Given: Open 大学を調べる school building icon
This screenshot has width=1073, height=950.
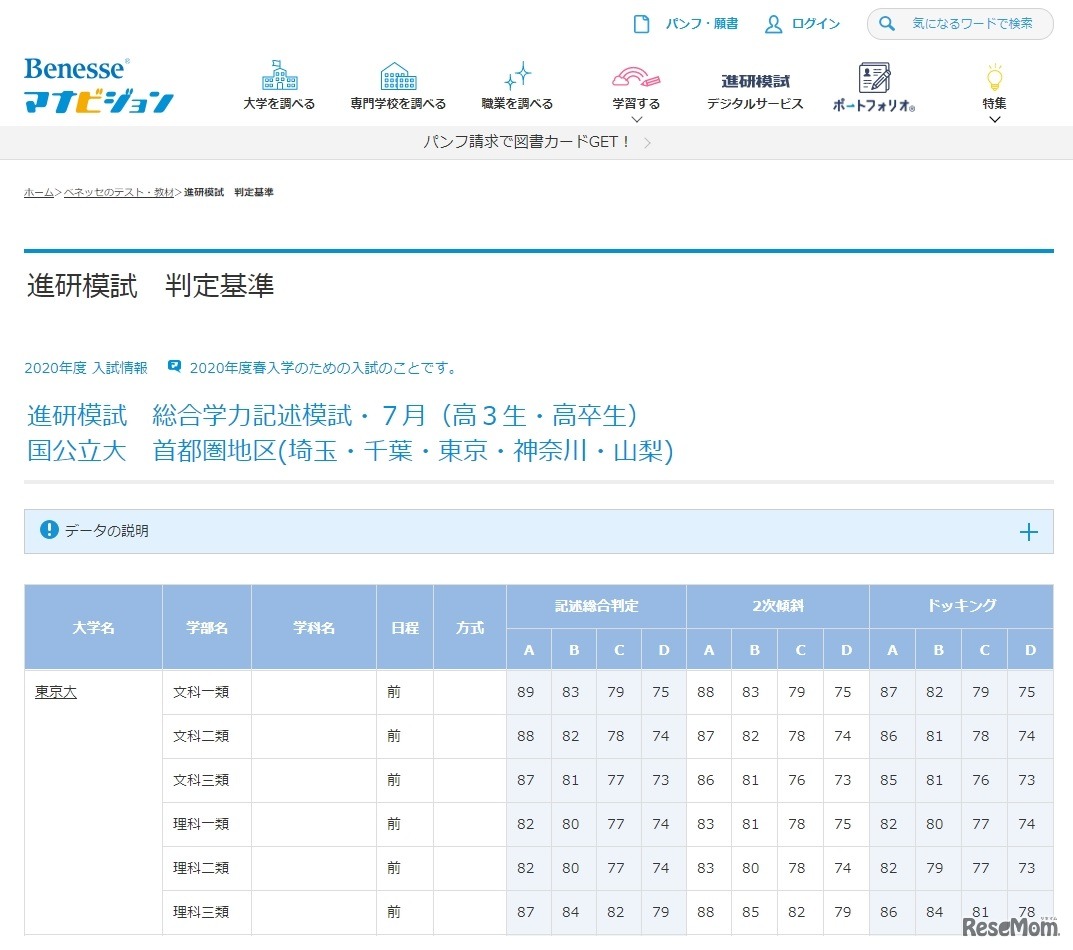Looking at the screenshot, I should pos(279,76).
